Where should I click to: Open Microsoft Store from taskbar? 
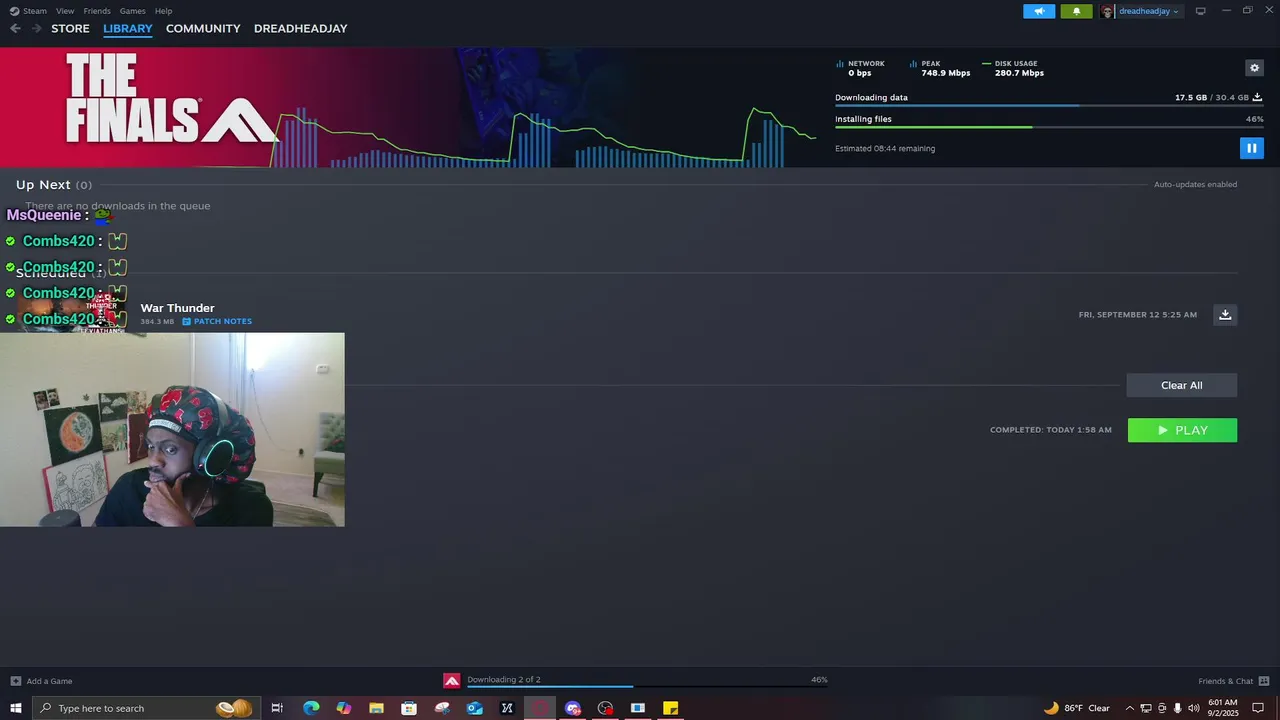[409, 708]
